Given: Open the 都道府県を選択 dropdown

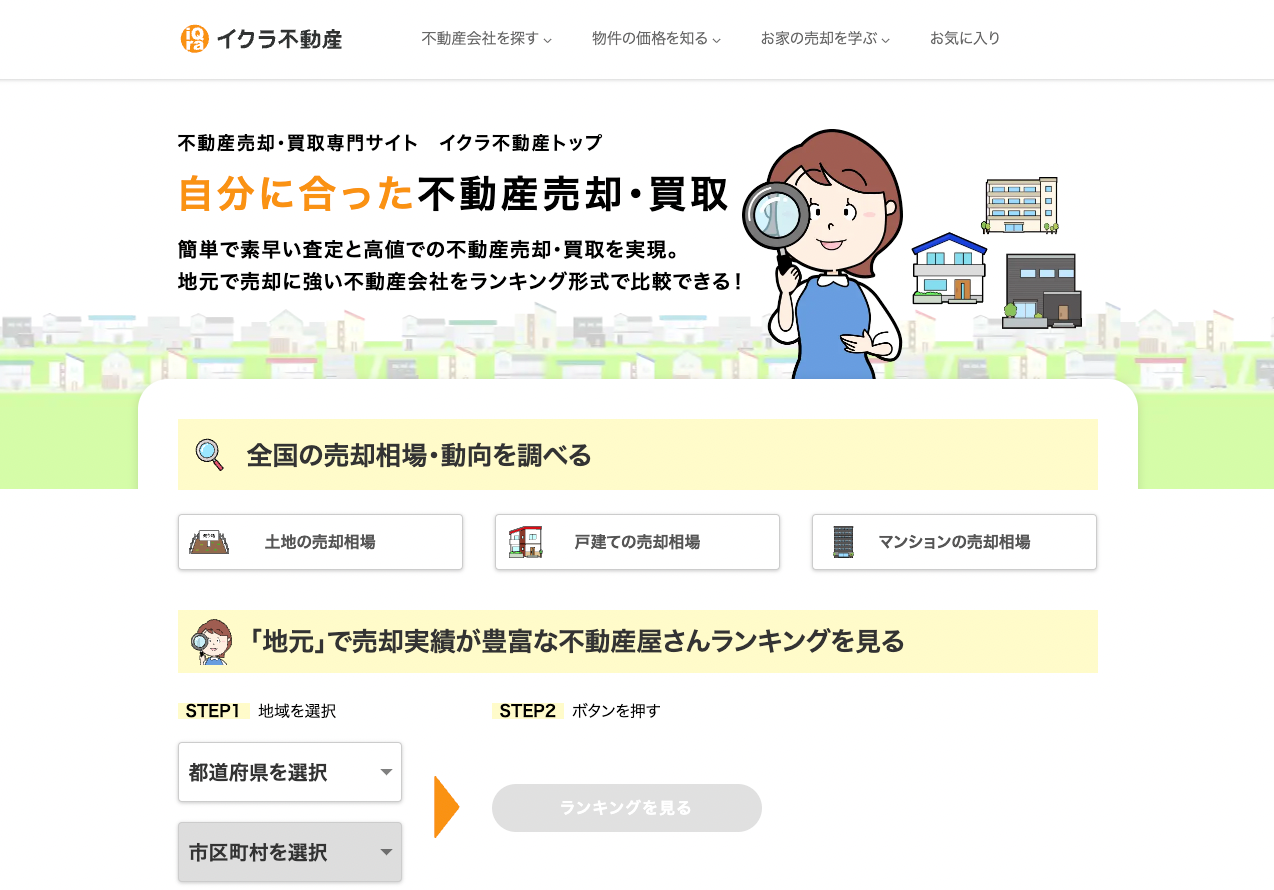Looking at the screenshot, I should coord(290,772).
